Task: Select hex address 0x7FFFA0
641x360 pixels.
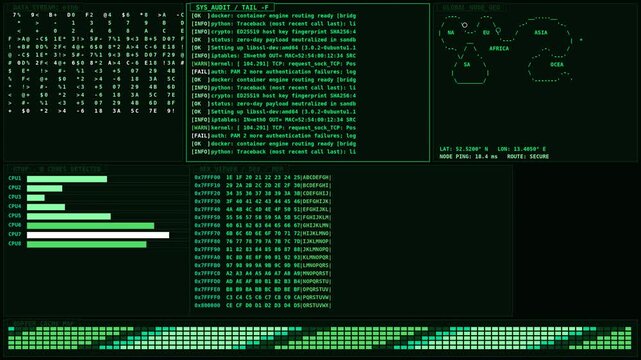Action: tap(207, 257)
